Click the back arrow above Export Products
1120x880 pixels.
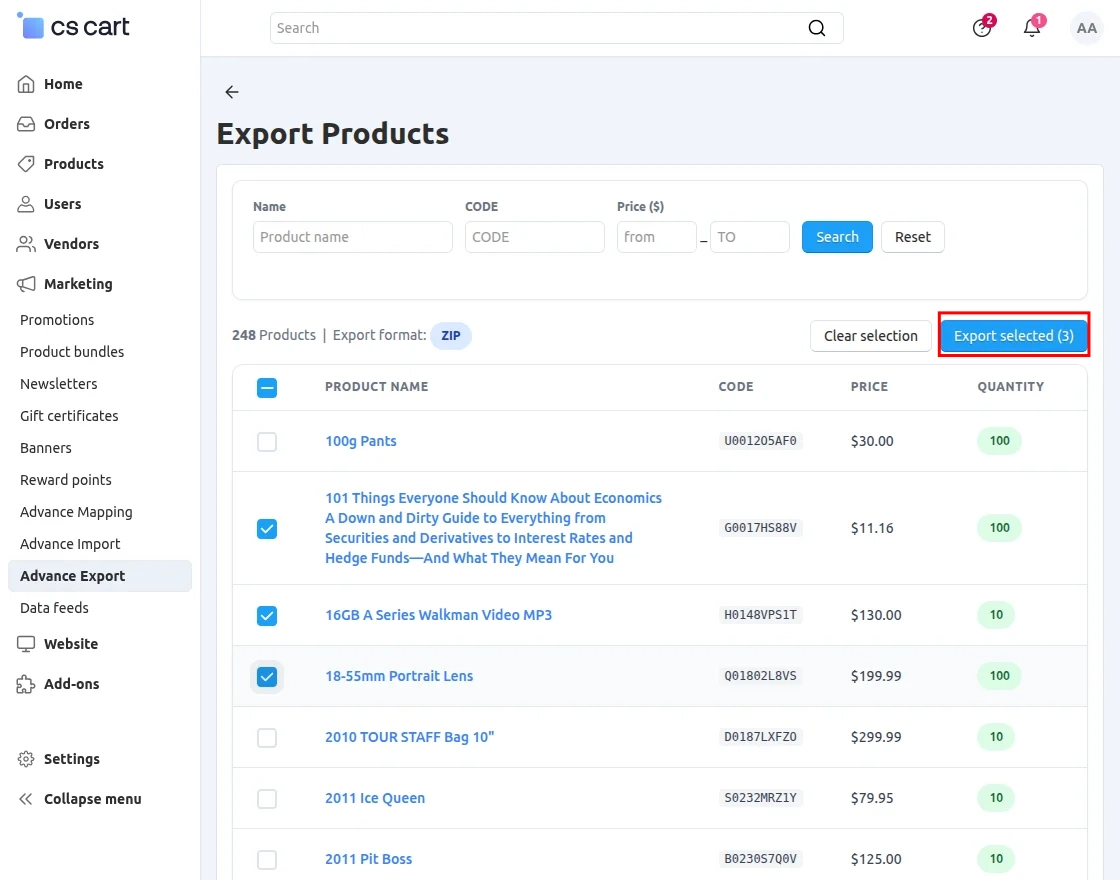coord(231,91)
